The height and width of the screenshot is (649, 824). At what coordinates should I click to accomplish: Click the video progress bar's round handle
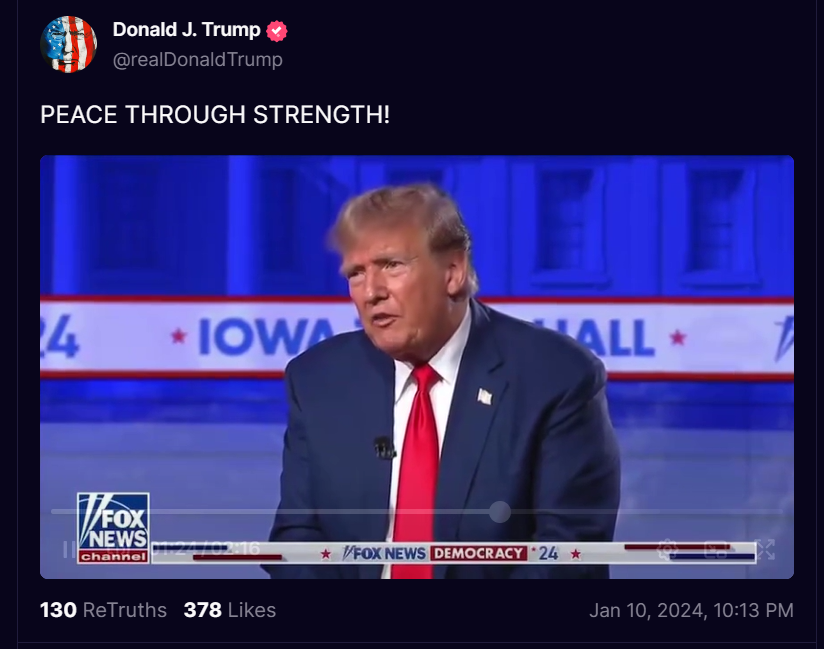coord(500,511)
